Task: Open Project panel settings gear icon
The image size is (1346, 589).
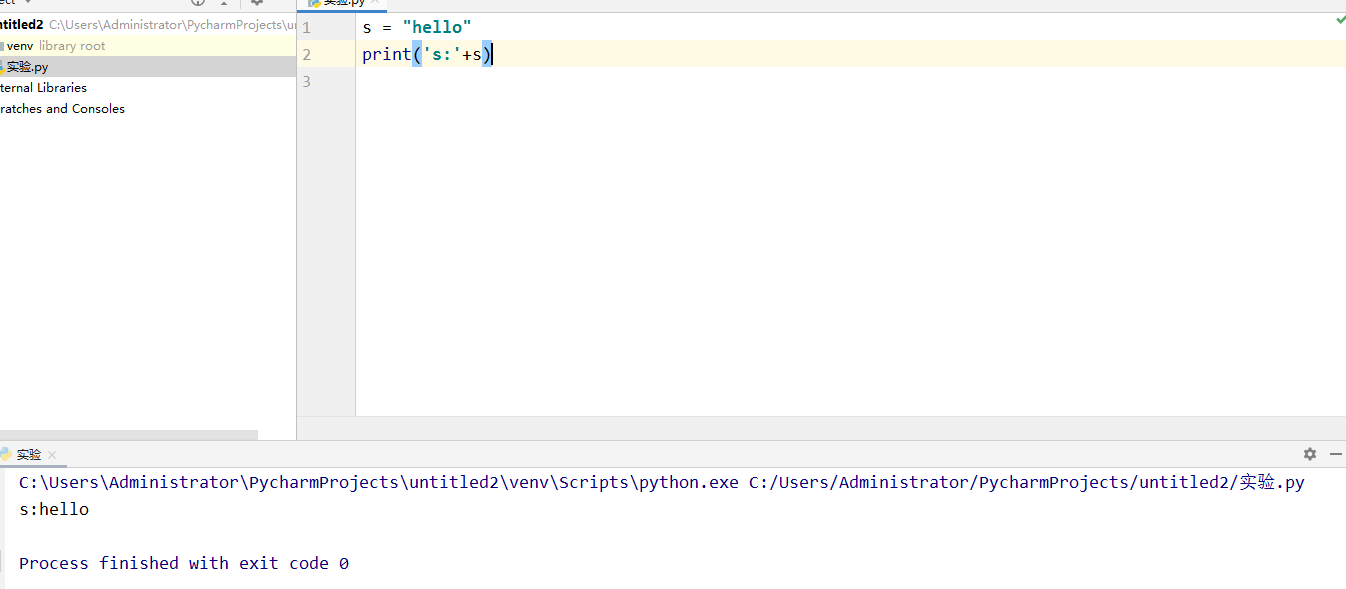Action: 256,3
